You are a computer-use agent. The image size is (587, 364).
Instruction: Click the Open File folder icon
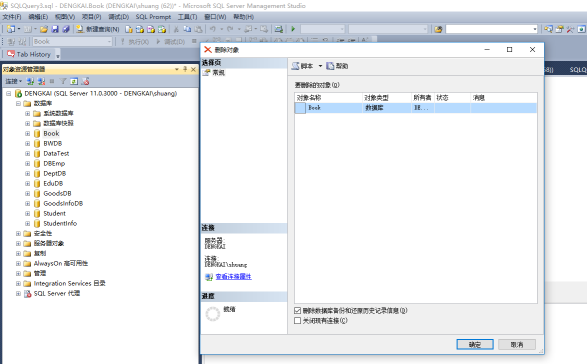pyautogui.click(x=44, y=29)
